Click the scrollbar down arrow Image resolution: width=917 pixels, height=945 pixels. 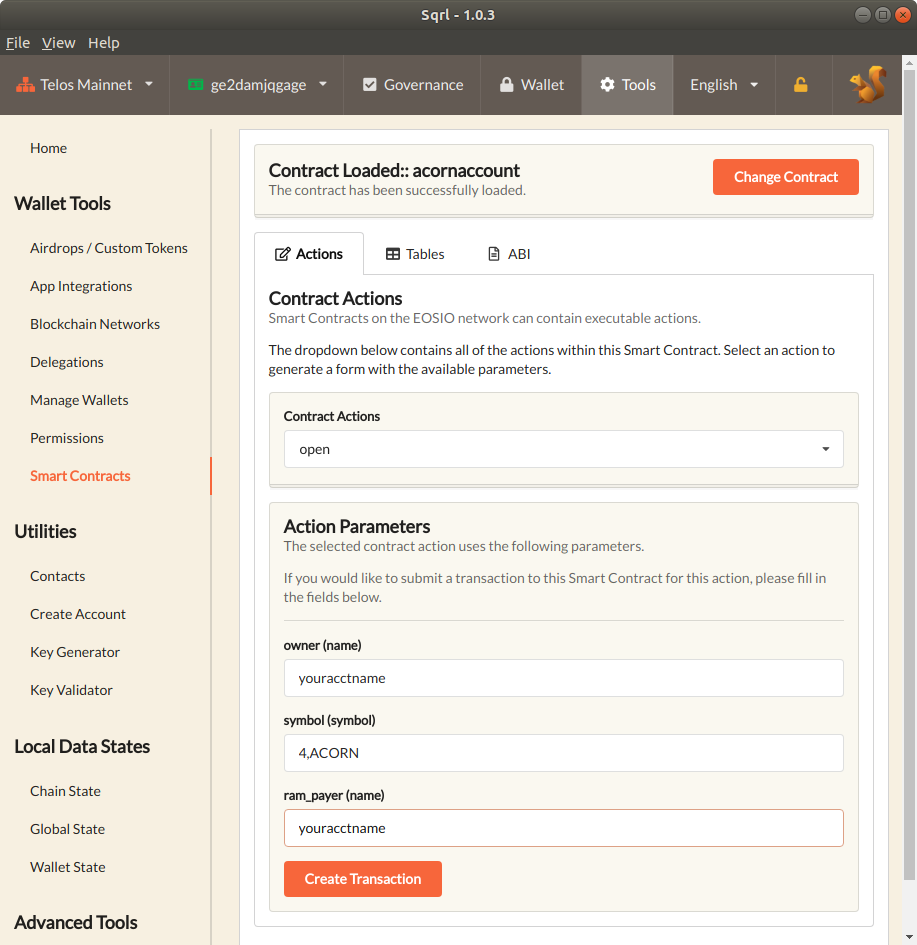(909, 937)
